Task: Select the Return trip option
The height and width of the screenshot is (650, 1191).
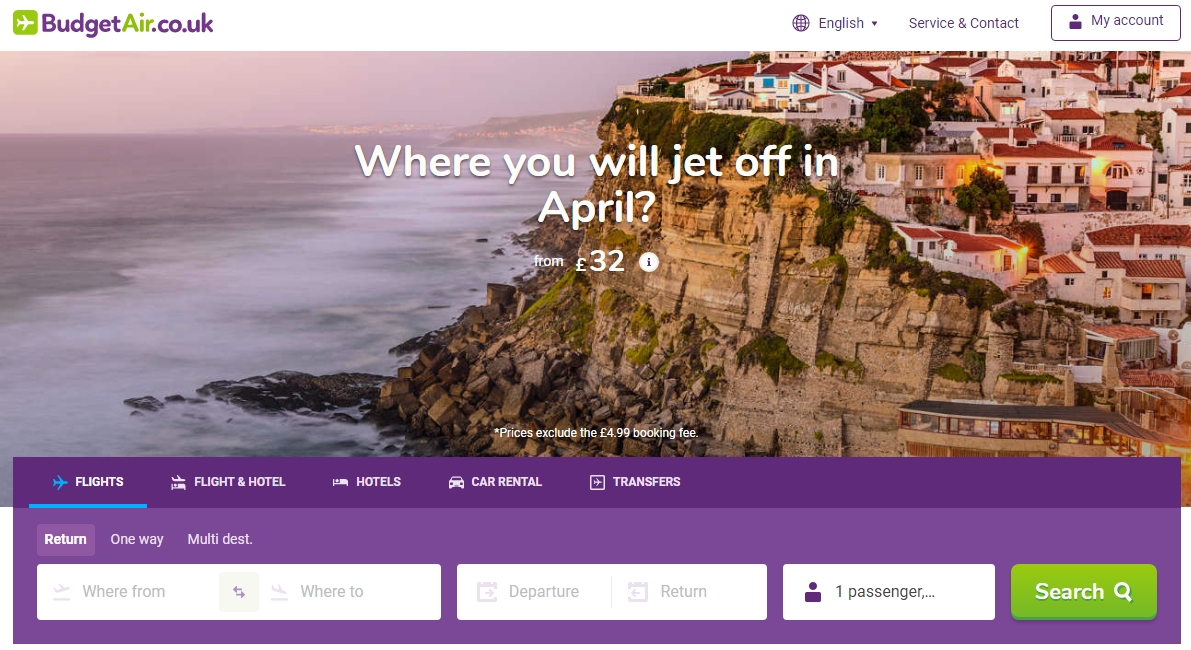Action: point(65,539)
